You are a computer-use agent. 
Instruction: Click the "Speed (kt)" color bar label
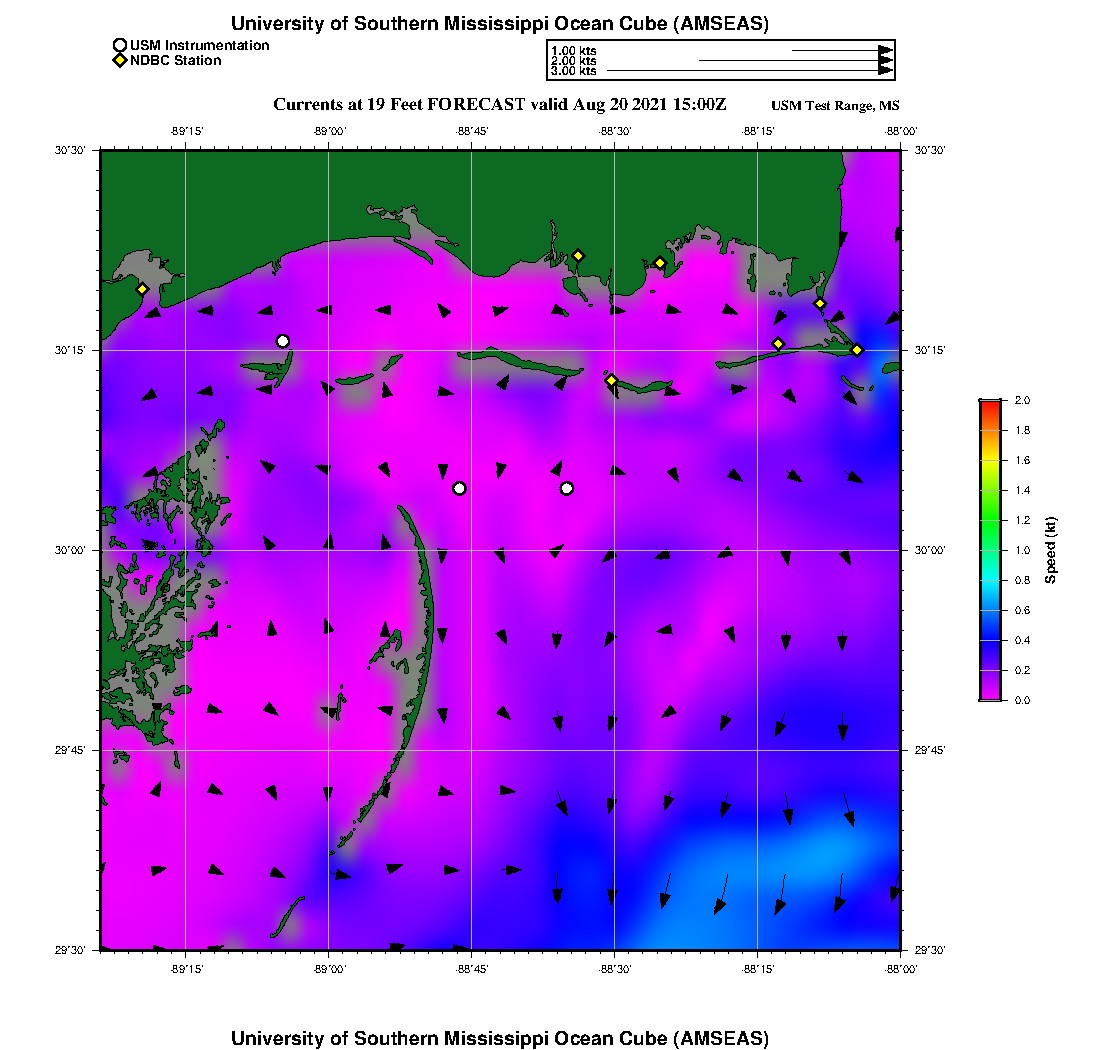[1051, 550]
